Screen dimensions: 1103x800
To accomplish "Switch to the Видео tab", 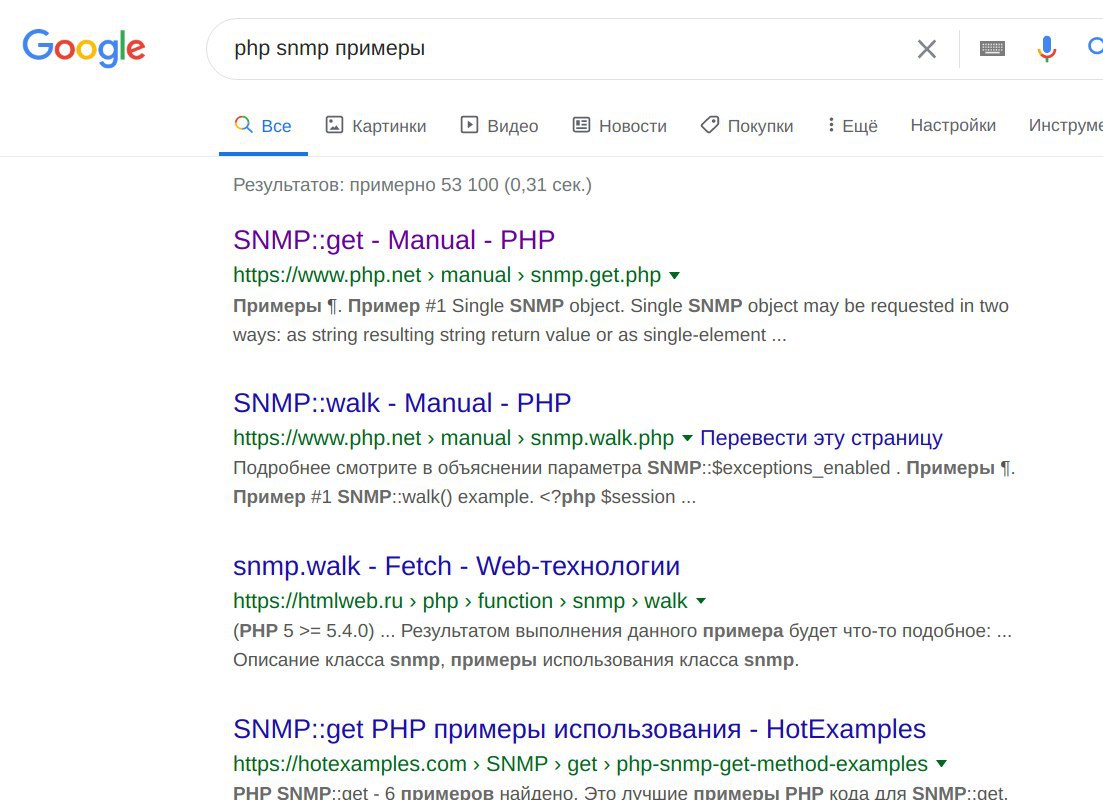I will click(499, 126).
